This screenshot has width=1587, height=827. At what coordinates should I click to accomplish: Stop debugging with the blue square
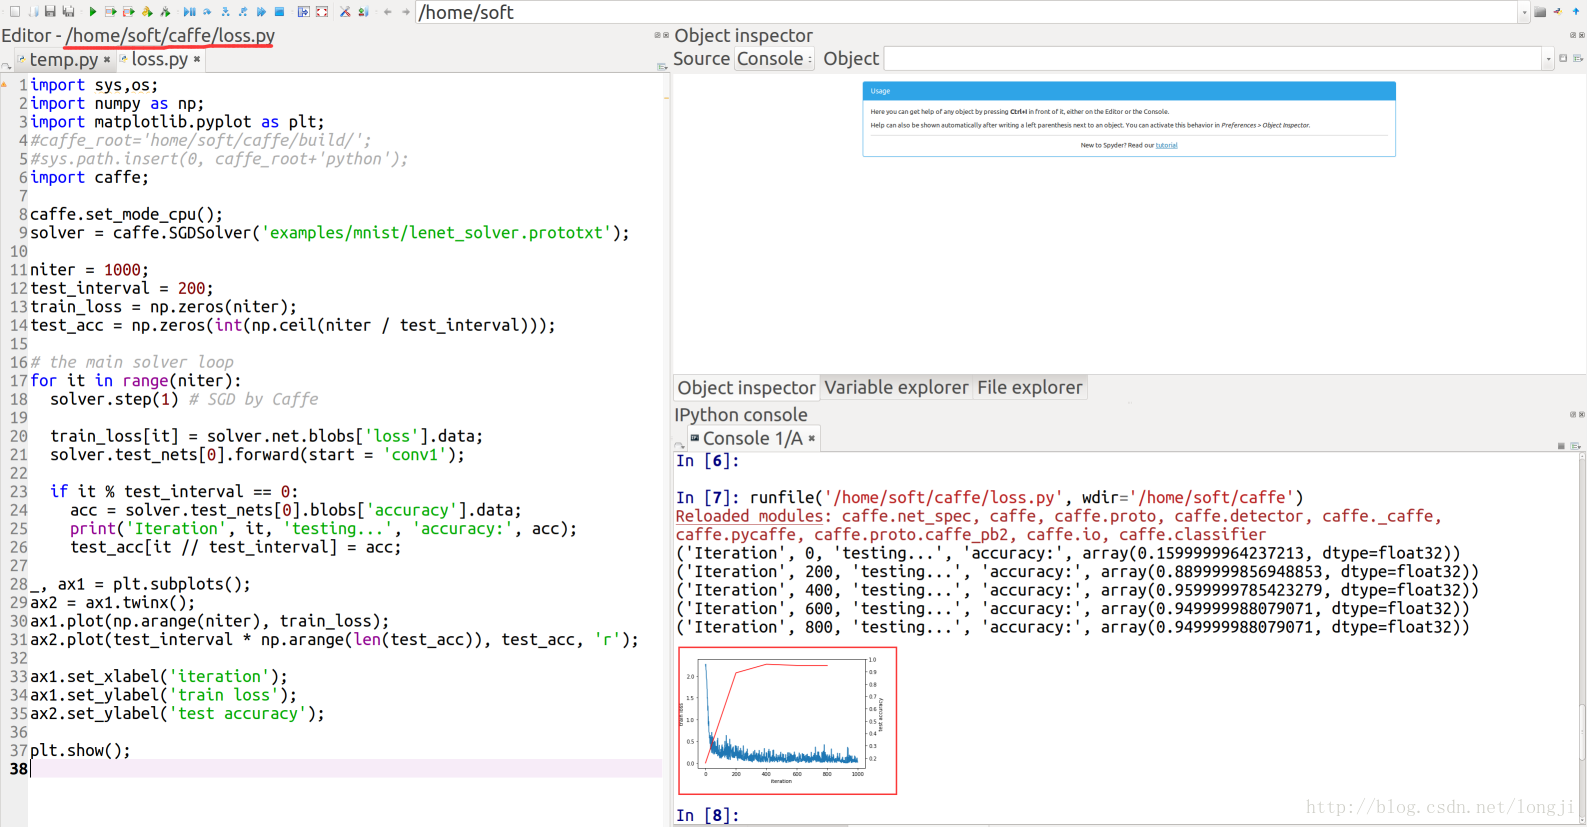click(x=279, y=12)
